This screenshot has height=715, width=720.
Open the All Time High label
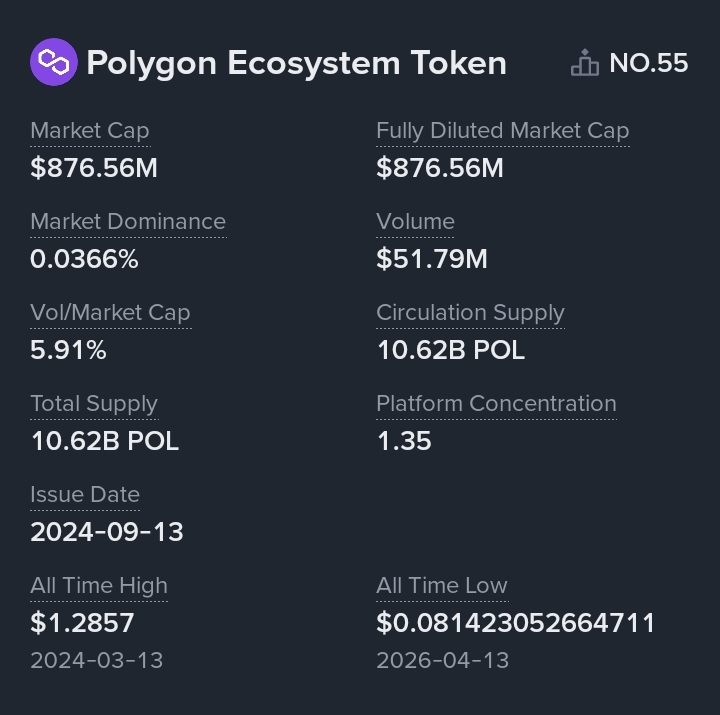click(99, 586)
